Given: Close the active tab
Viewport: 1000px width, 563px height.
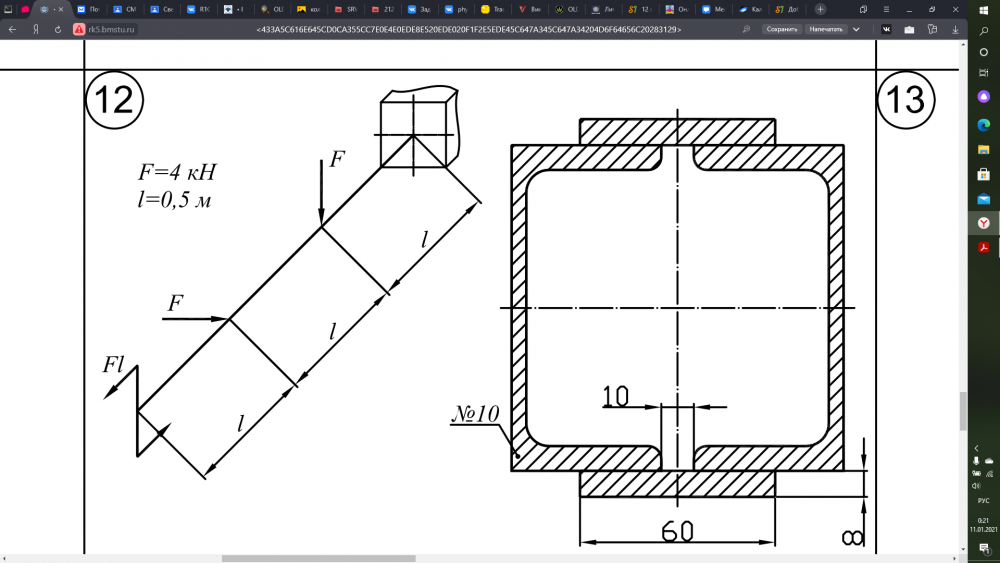Looking at the screenshot, I should click(61, 10).
